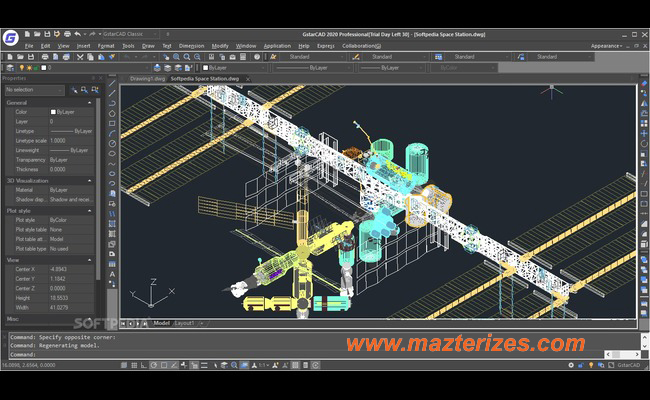Click the color swatch beside Color ByLayer property
The height and width of the screenshot is (400, 650).
point(53,112)
